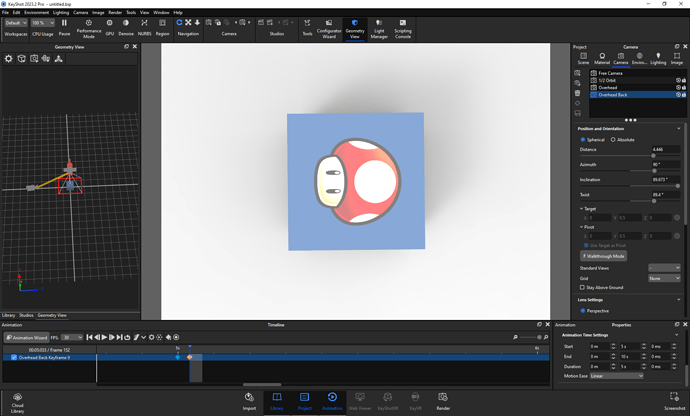Open the Environment menu
This screenshot has height=416, width=690.
37,12
